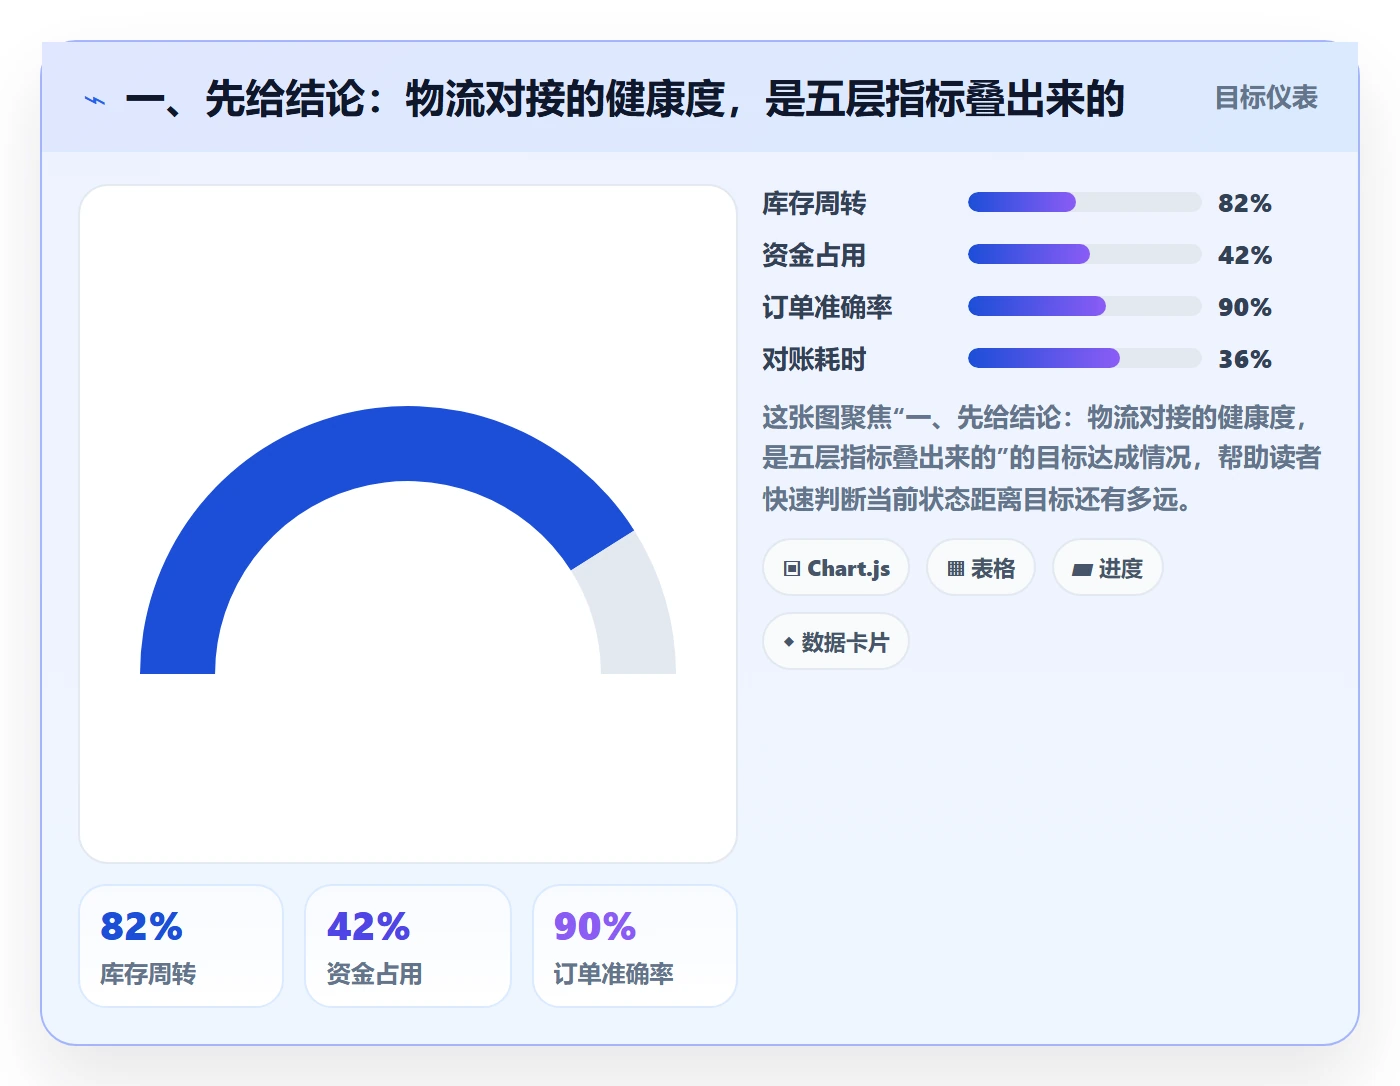Click the bar icon in 进度 tag
The height and width of the screenshot is (1086, 1400).
coord(1082,570)
